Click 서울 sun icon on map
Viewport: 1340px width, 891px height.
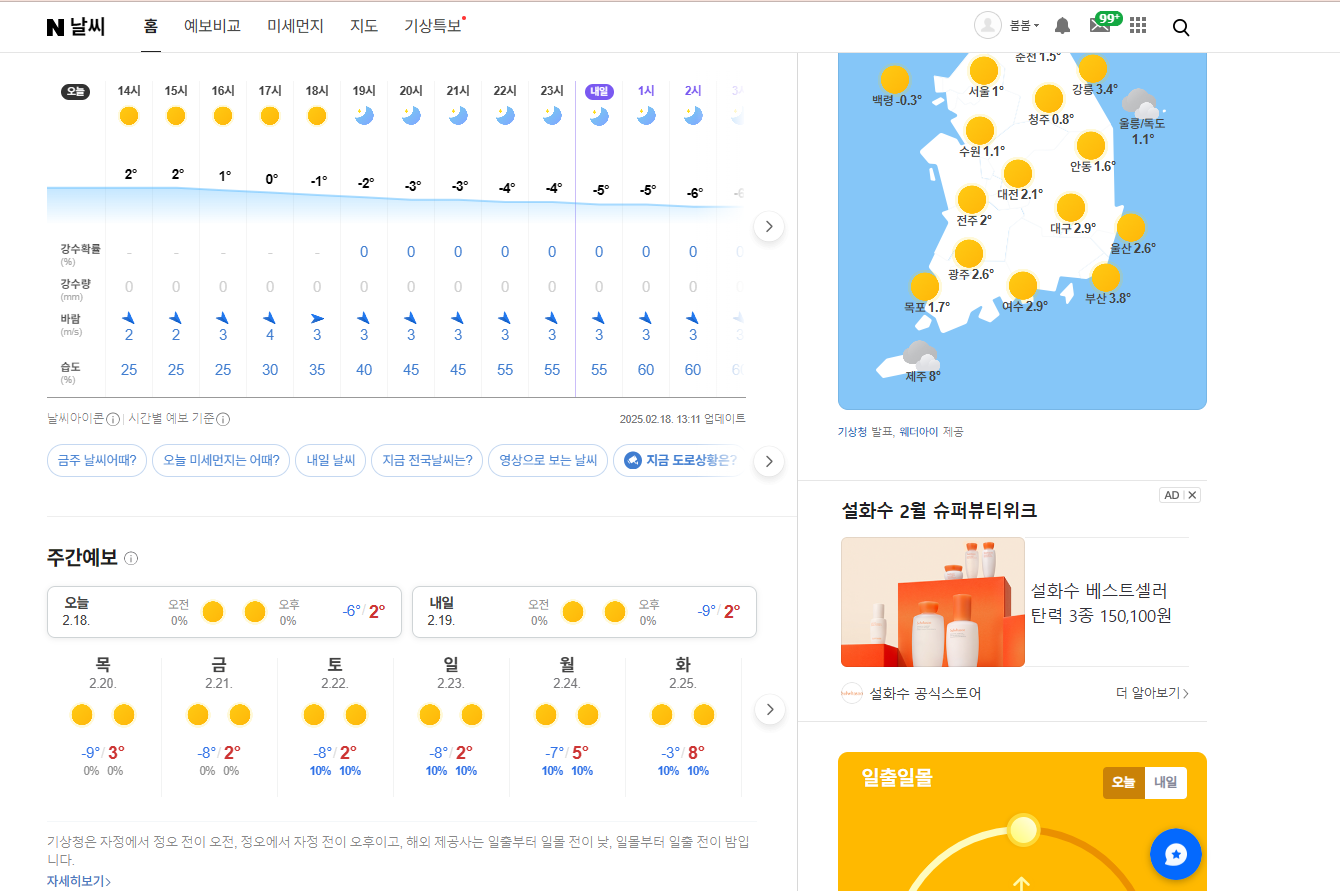985,71
